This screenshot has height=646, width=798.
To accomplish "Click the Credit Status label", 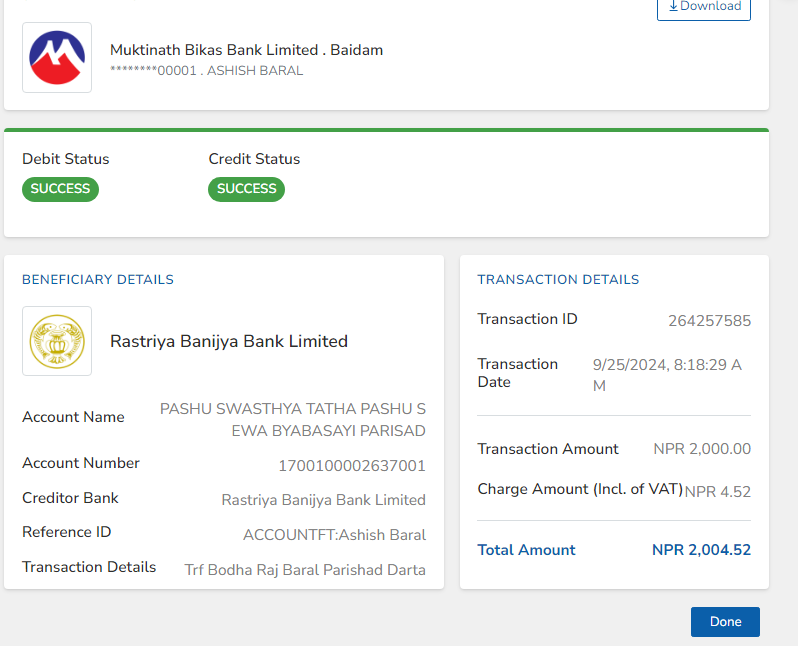I will point(254,159).
